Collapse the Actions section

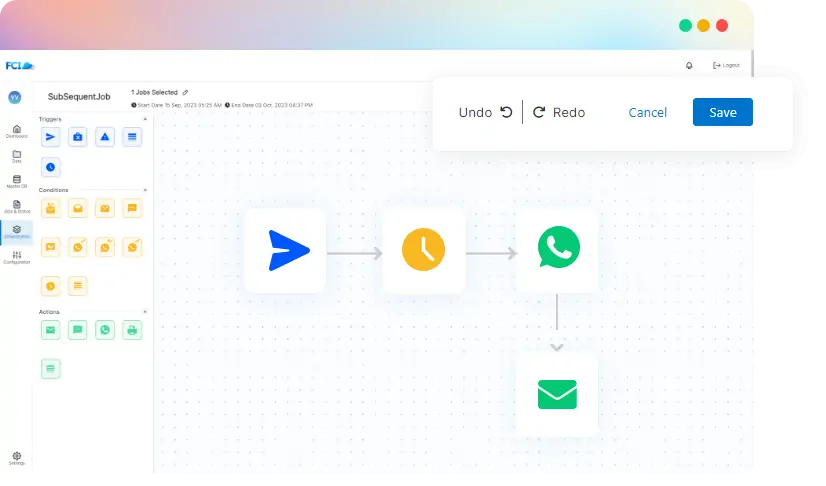tap(145, 311)
